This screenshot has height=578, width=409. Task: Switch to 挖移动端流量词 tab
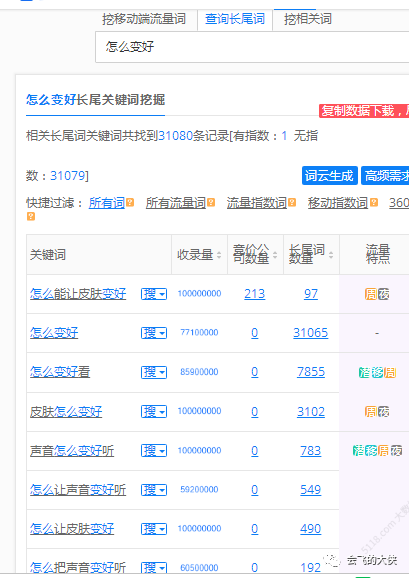144,19
